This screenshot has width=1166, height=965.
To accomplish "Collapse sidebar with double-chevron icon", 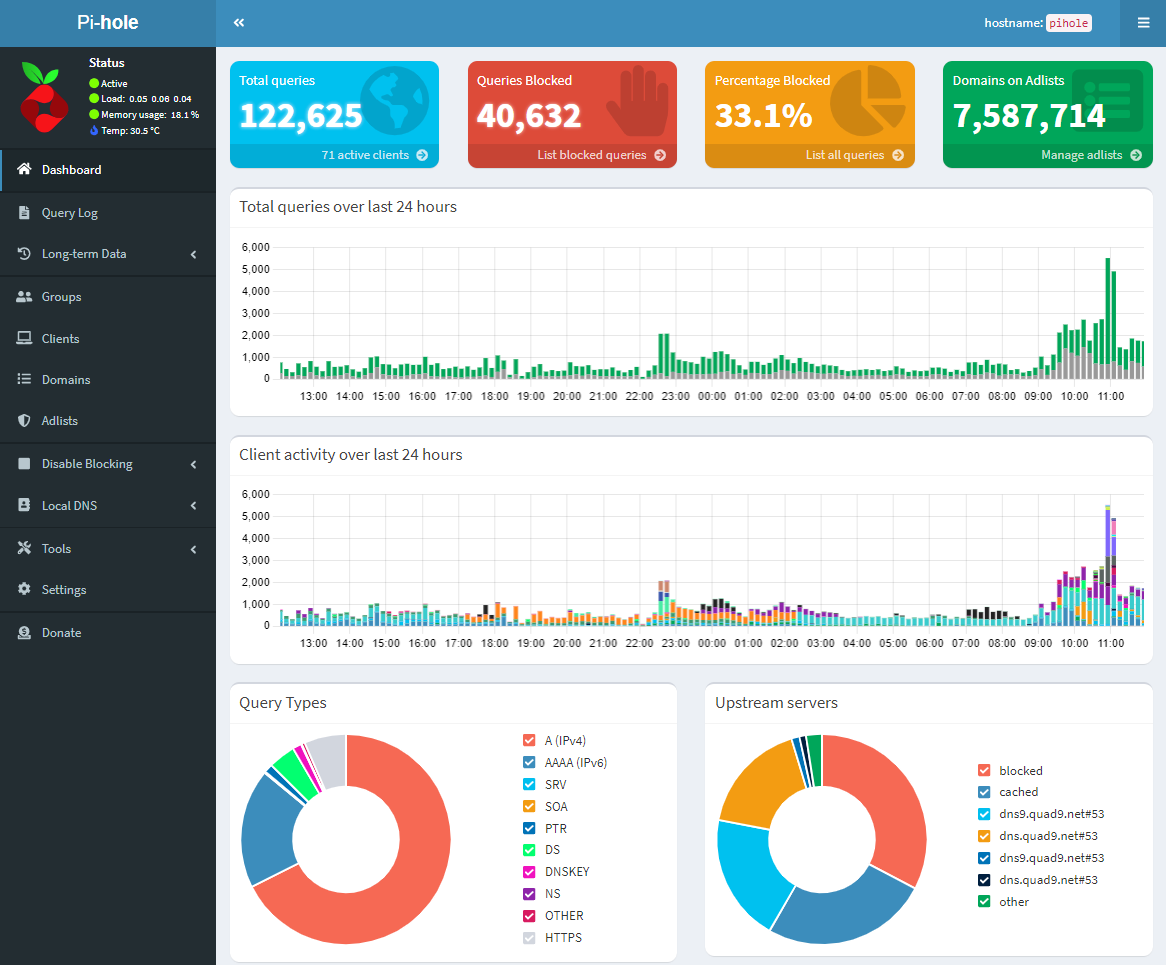I will [239, 22].
